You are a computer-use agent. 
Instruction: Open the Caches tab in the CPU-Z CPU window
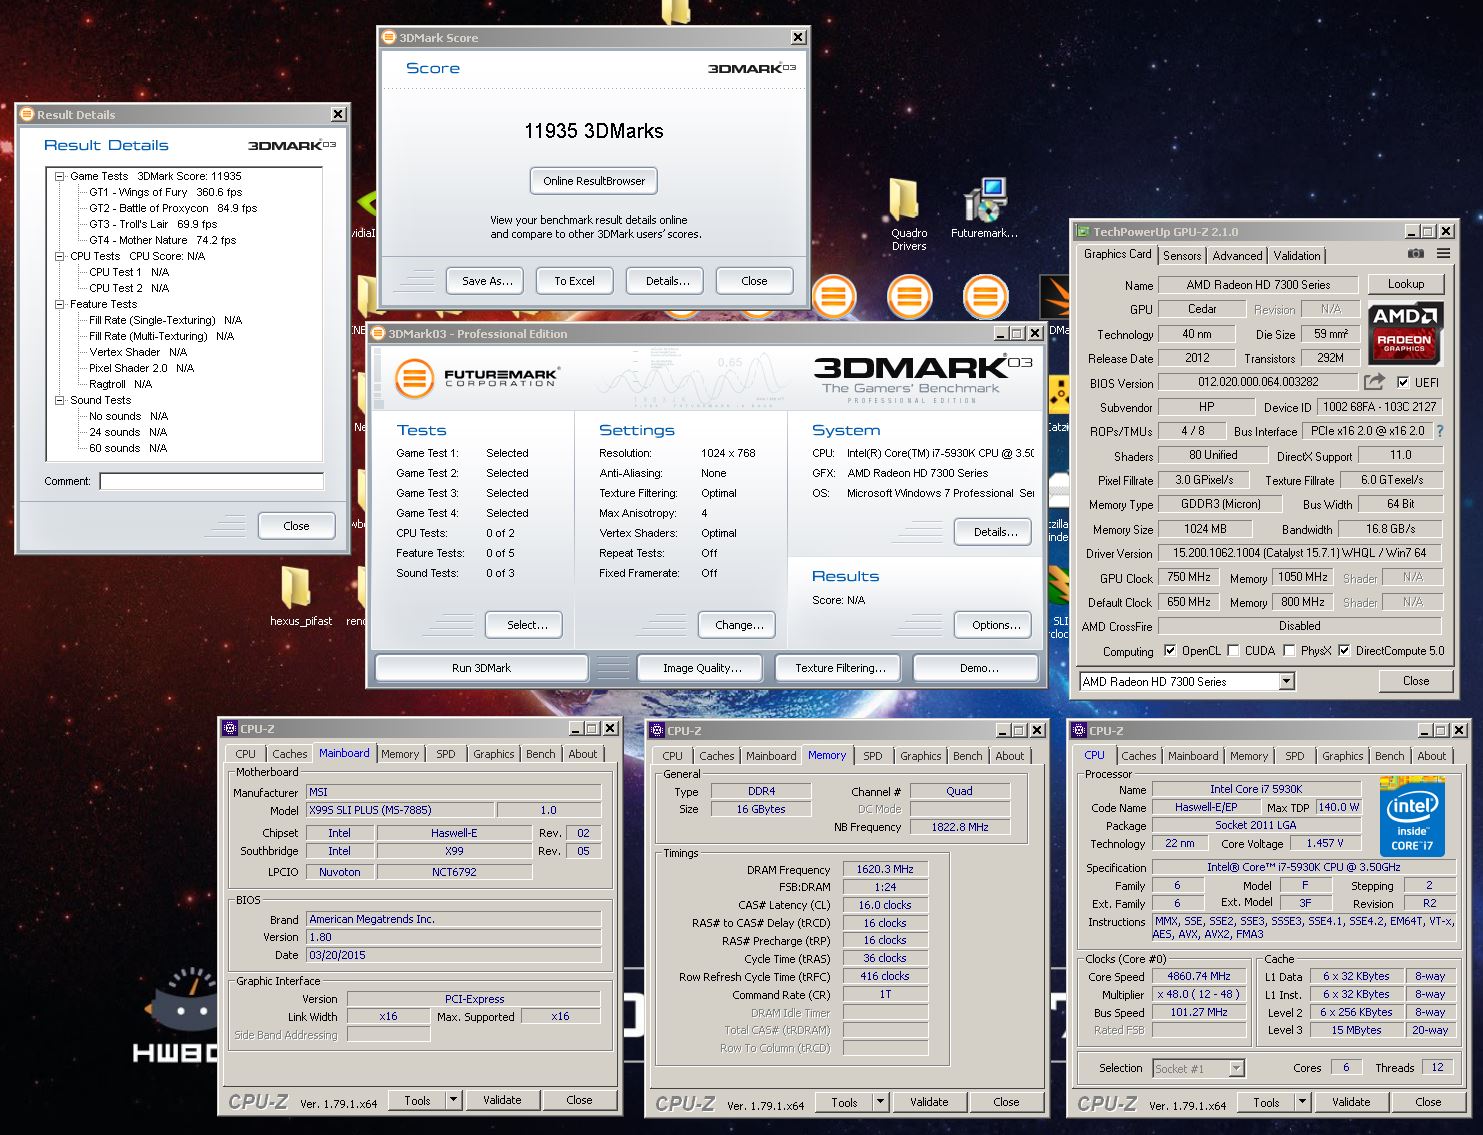pyautogui.click(x=1138, y=756)
